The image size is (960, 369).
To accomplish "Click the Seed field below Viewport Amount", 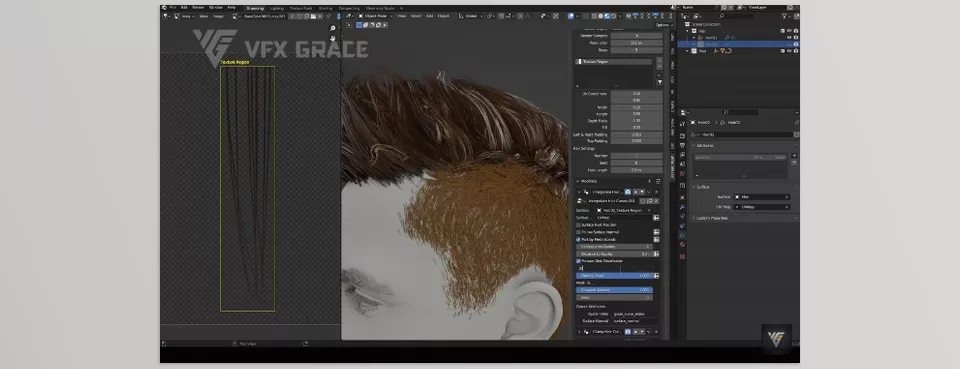I will [x=615, y=297].
